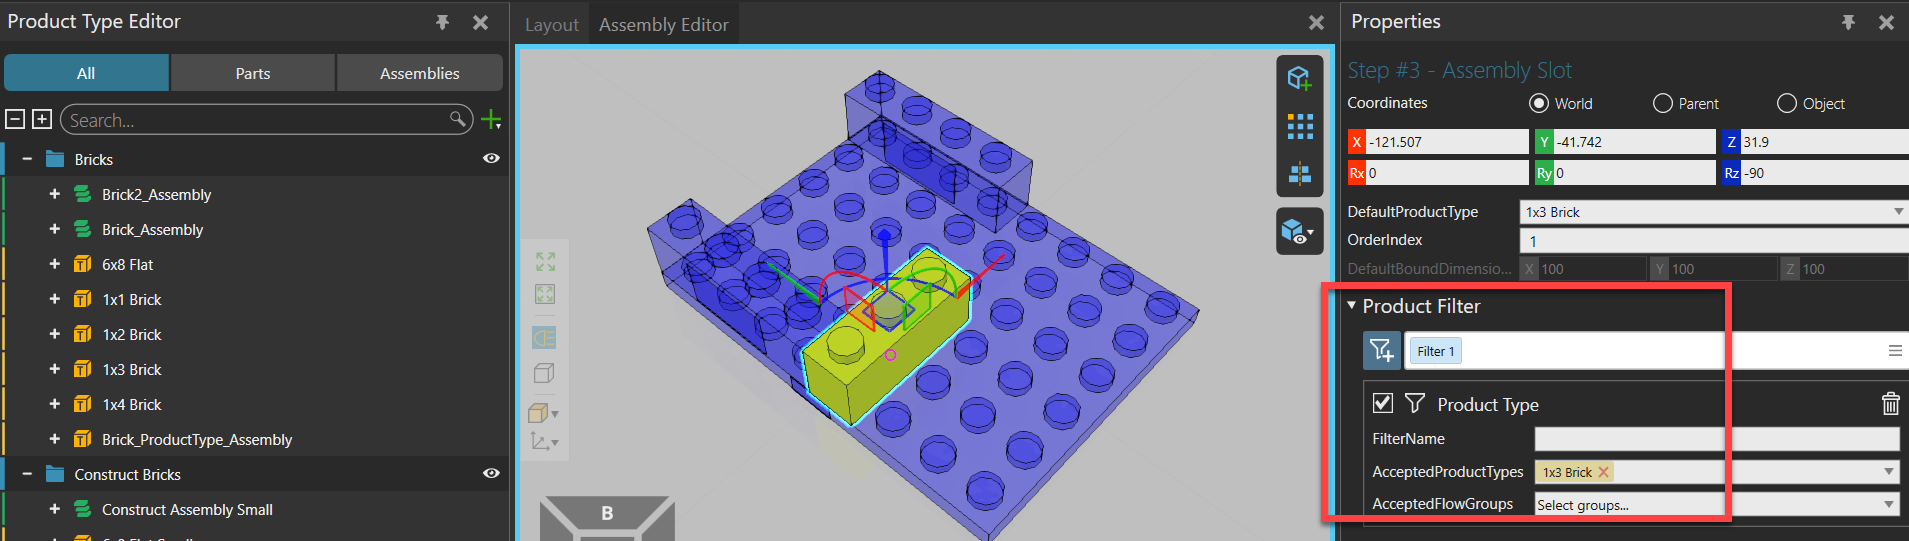1909x541 pixels.
Task: Click the Y coordinate field
Action: (1634, 142)
